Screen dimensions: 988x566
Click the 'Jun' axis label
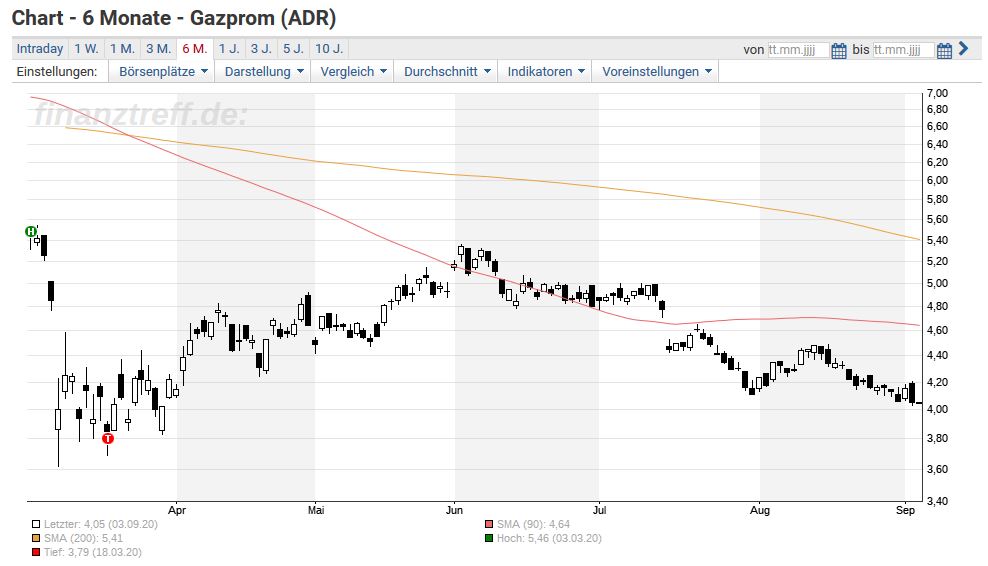pyautogui.click(x=454, y=510)
